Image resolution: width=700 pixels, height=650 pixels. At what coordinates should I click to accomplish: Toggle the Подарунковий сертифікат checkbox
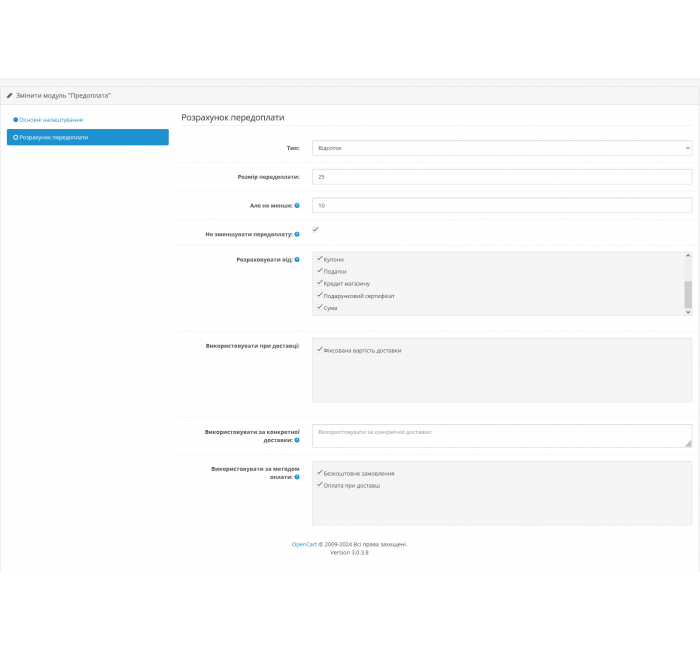point(320,295)
